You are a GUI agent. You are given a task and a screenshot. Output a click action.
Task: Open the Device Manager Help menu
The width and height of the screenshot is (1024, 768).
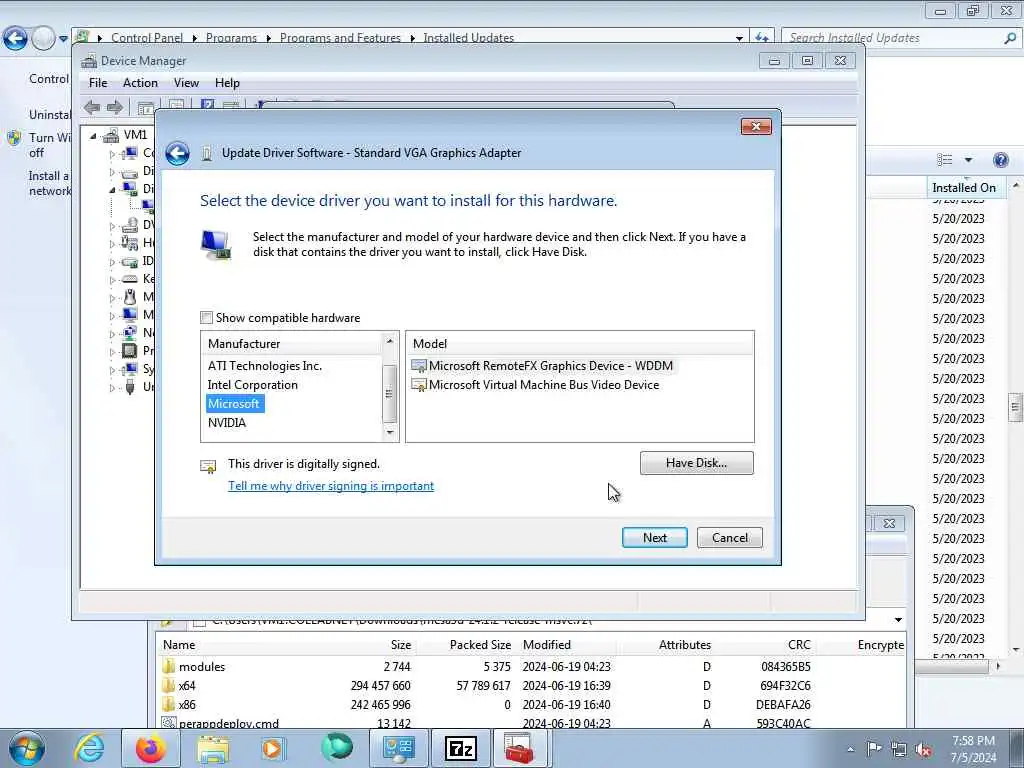(x=227, y=83)
